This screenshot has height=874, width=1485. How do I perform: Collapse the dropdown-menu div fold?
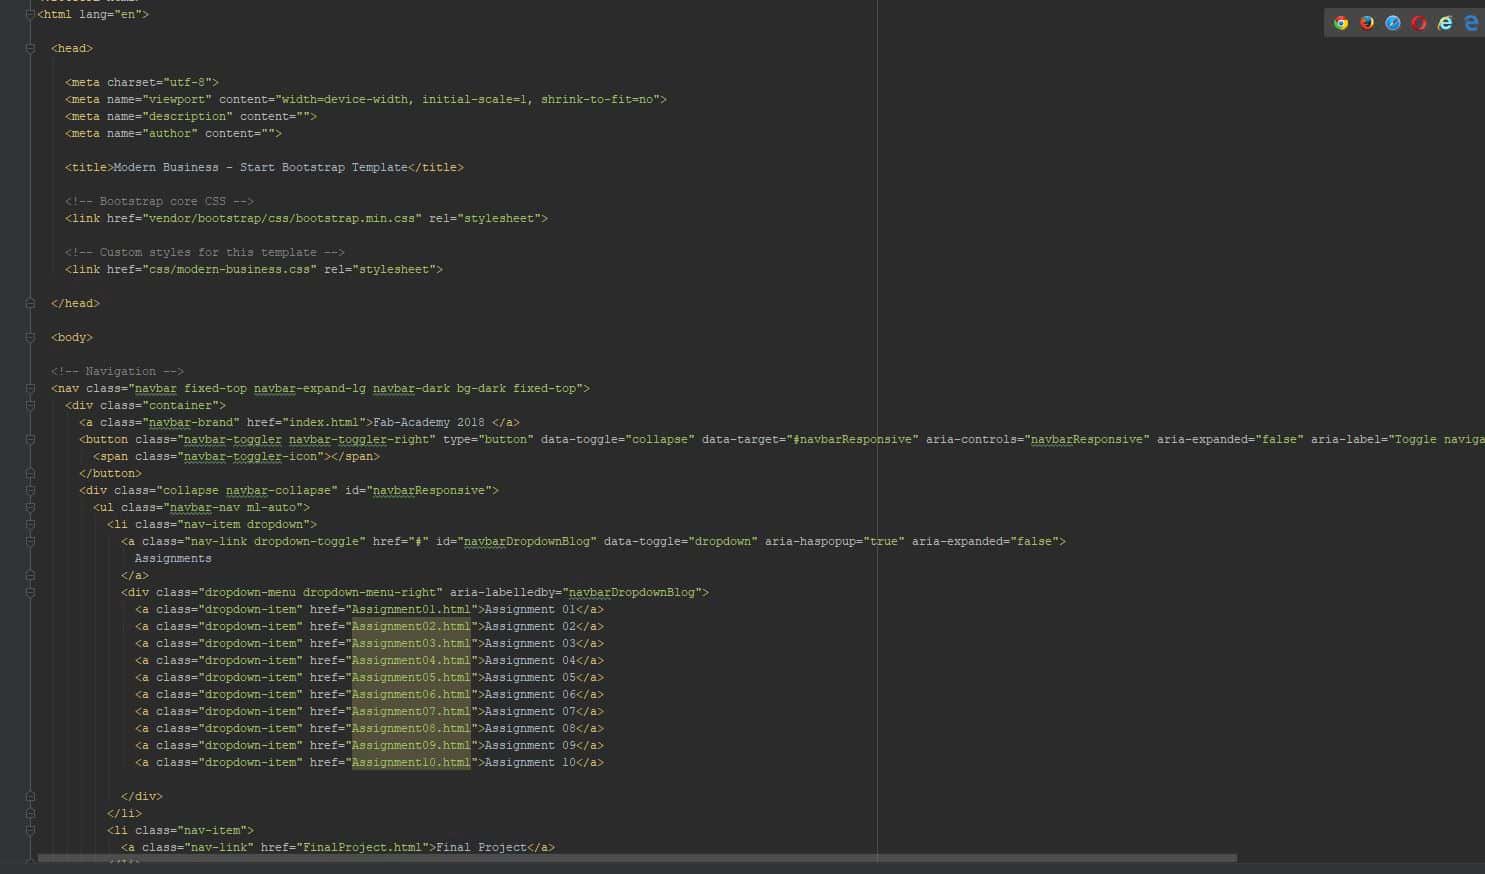30,592
